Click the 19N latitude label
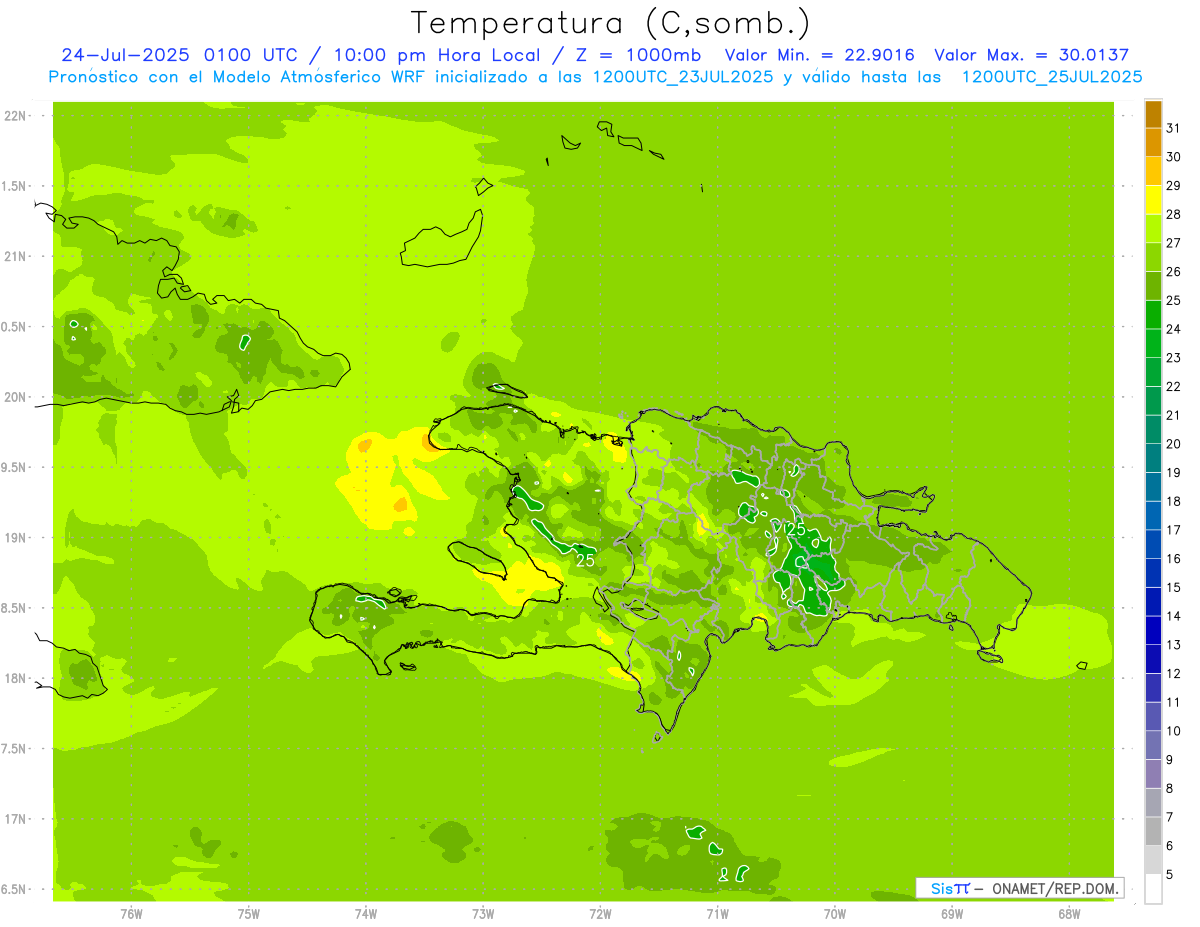The width and height of the screenshot is (1200, 927). [16, 537]
